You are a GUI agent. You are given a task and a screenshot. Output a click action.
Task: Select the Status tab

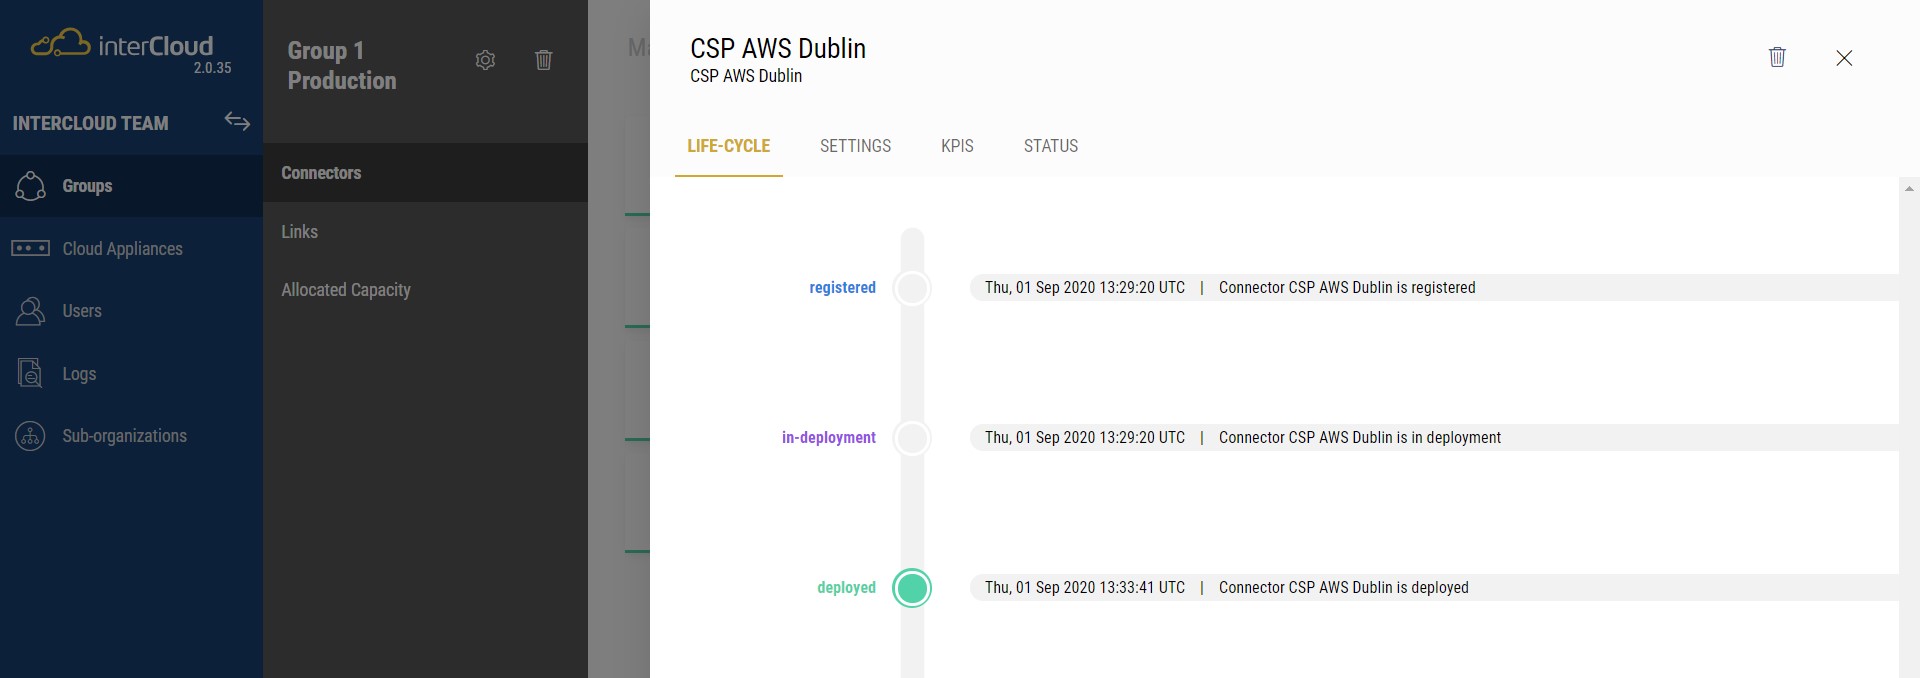point(1050,146)
